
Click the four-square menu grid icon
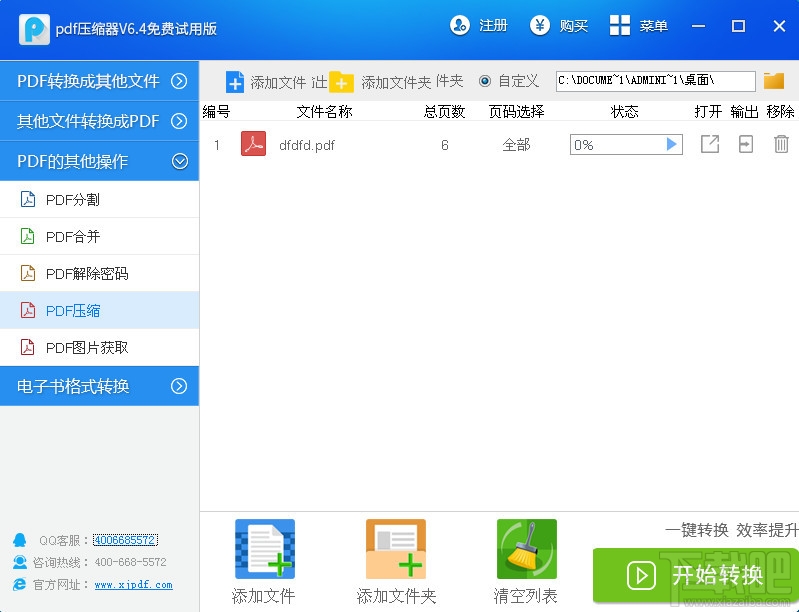click(620, 25)
